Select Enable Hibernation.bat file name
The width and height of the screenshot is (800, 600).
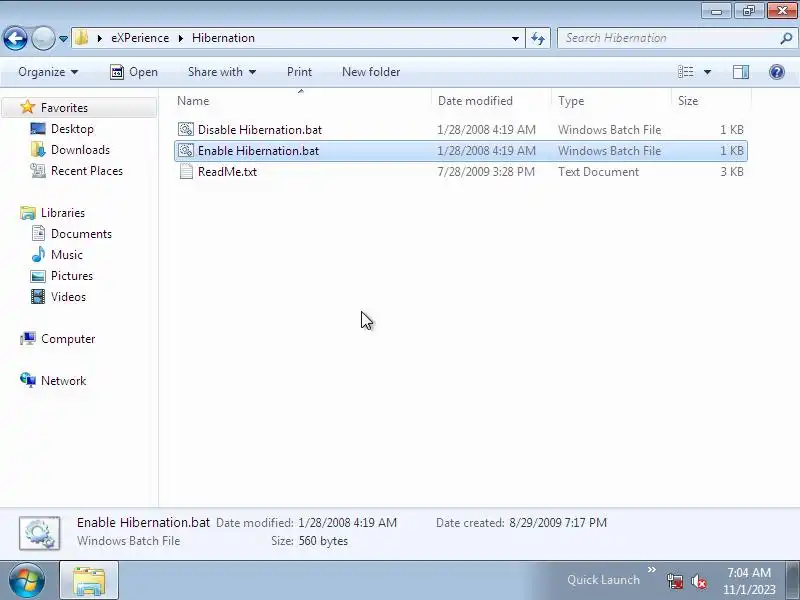click(x=258, y=151)
